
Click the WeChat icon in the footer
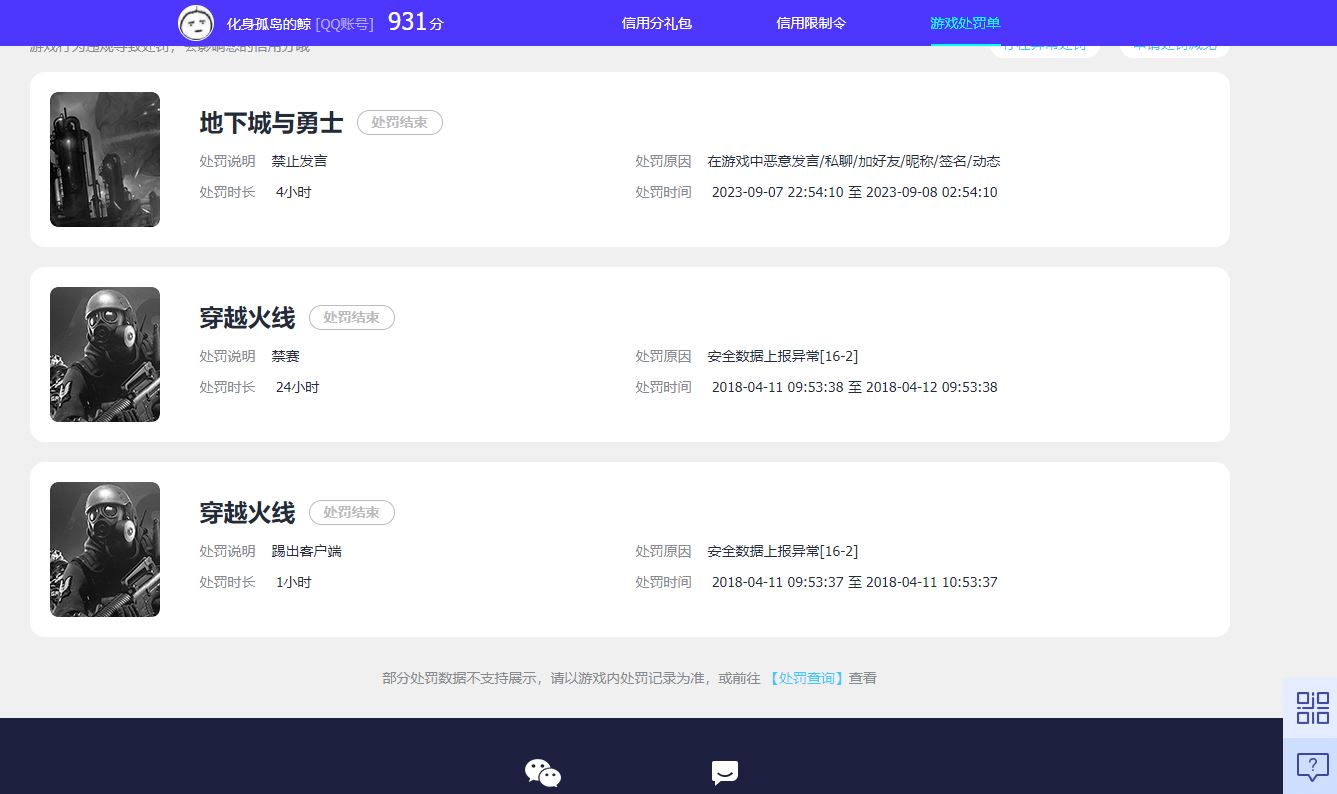[x=543, y=773]
